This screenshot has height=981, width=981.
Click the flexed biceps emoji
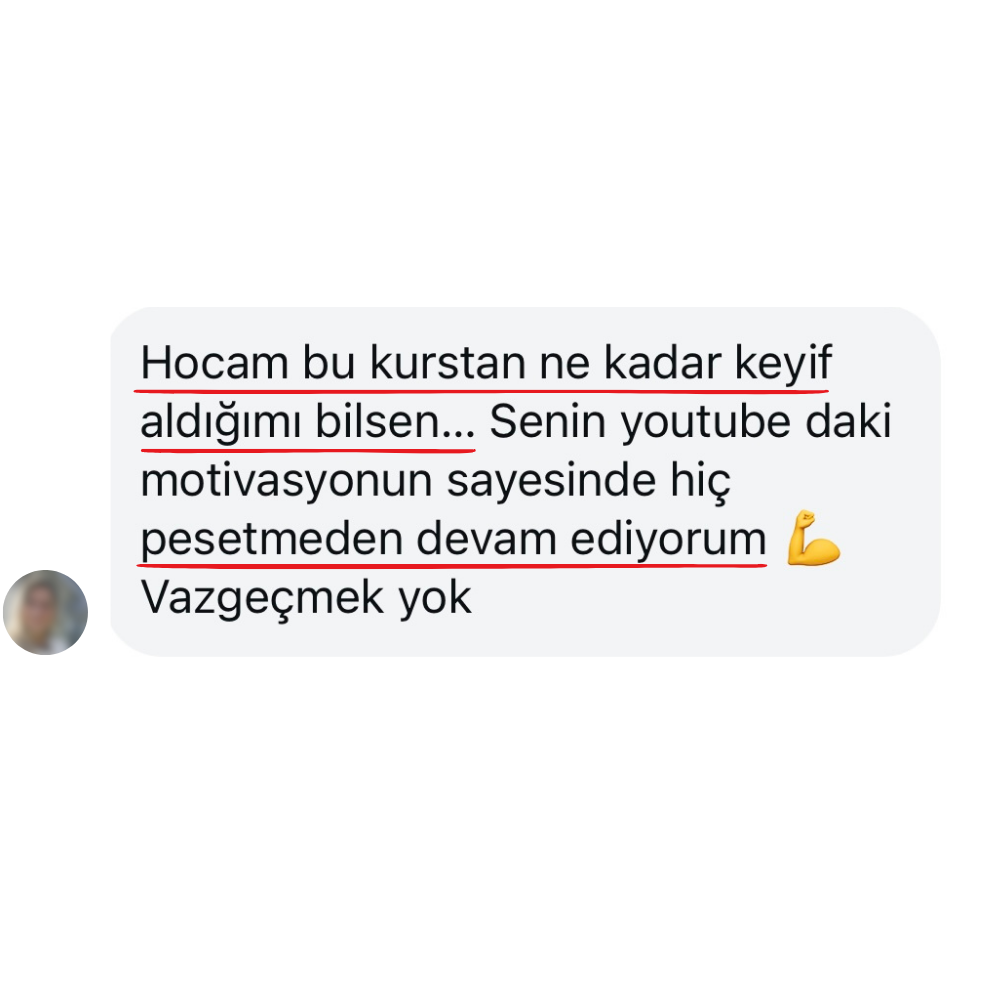(x=813, y=538)
